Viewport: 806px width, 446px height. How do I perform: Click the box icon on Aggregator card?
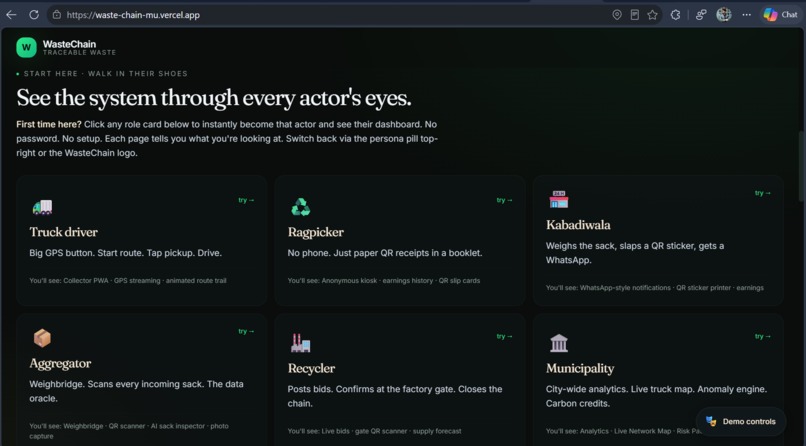click(42, 338)
